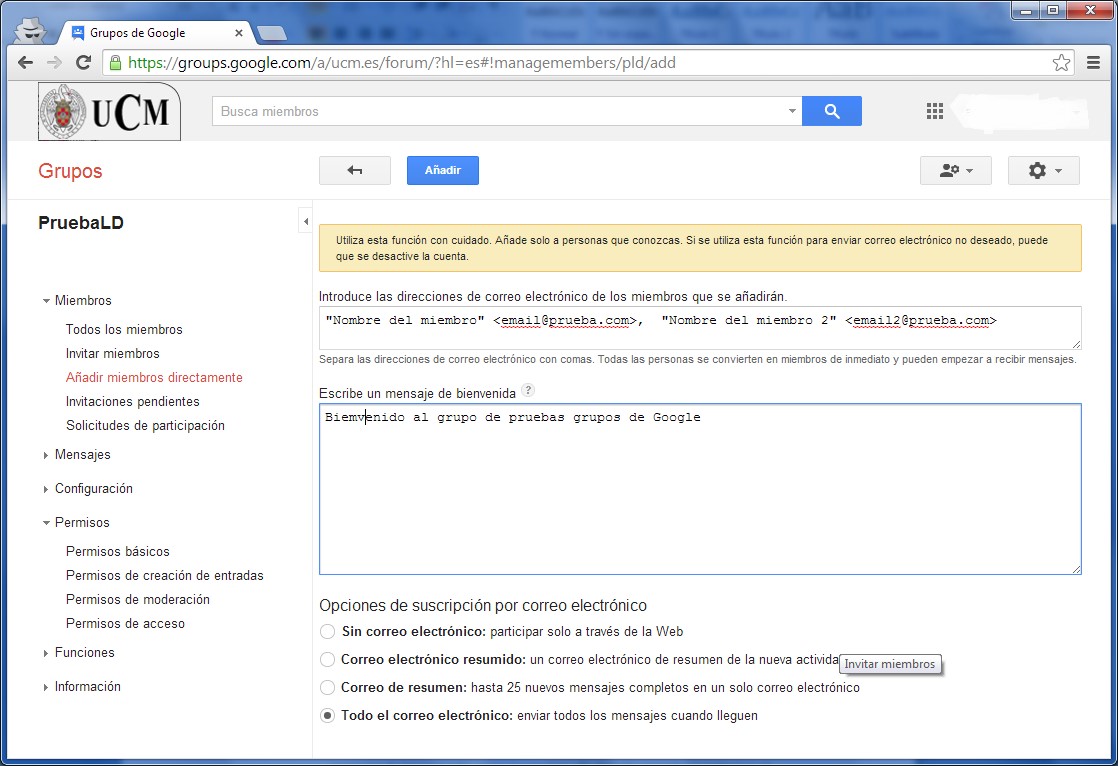The width and height of the screenshot is (1118, 766).
Task: Select the Grupos de Google browser tab
Action: [x=153, y=33]
